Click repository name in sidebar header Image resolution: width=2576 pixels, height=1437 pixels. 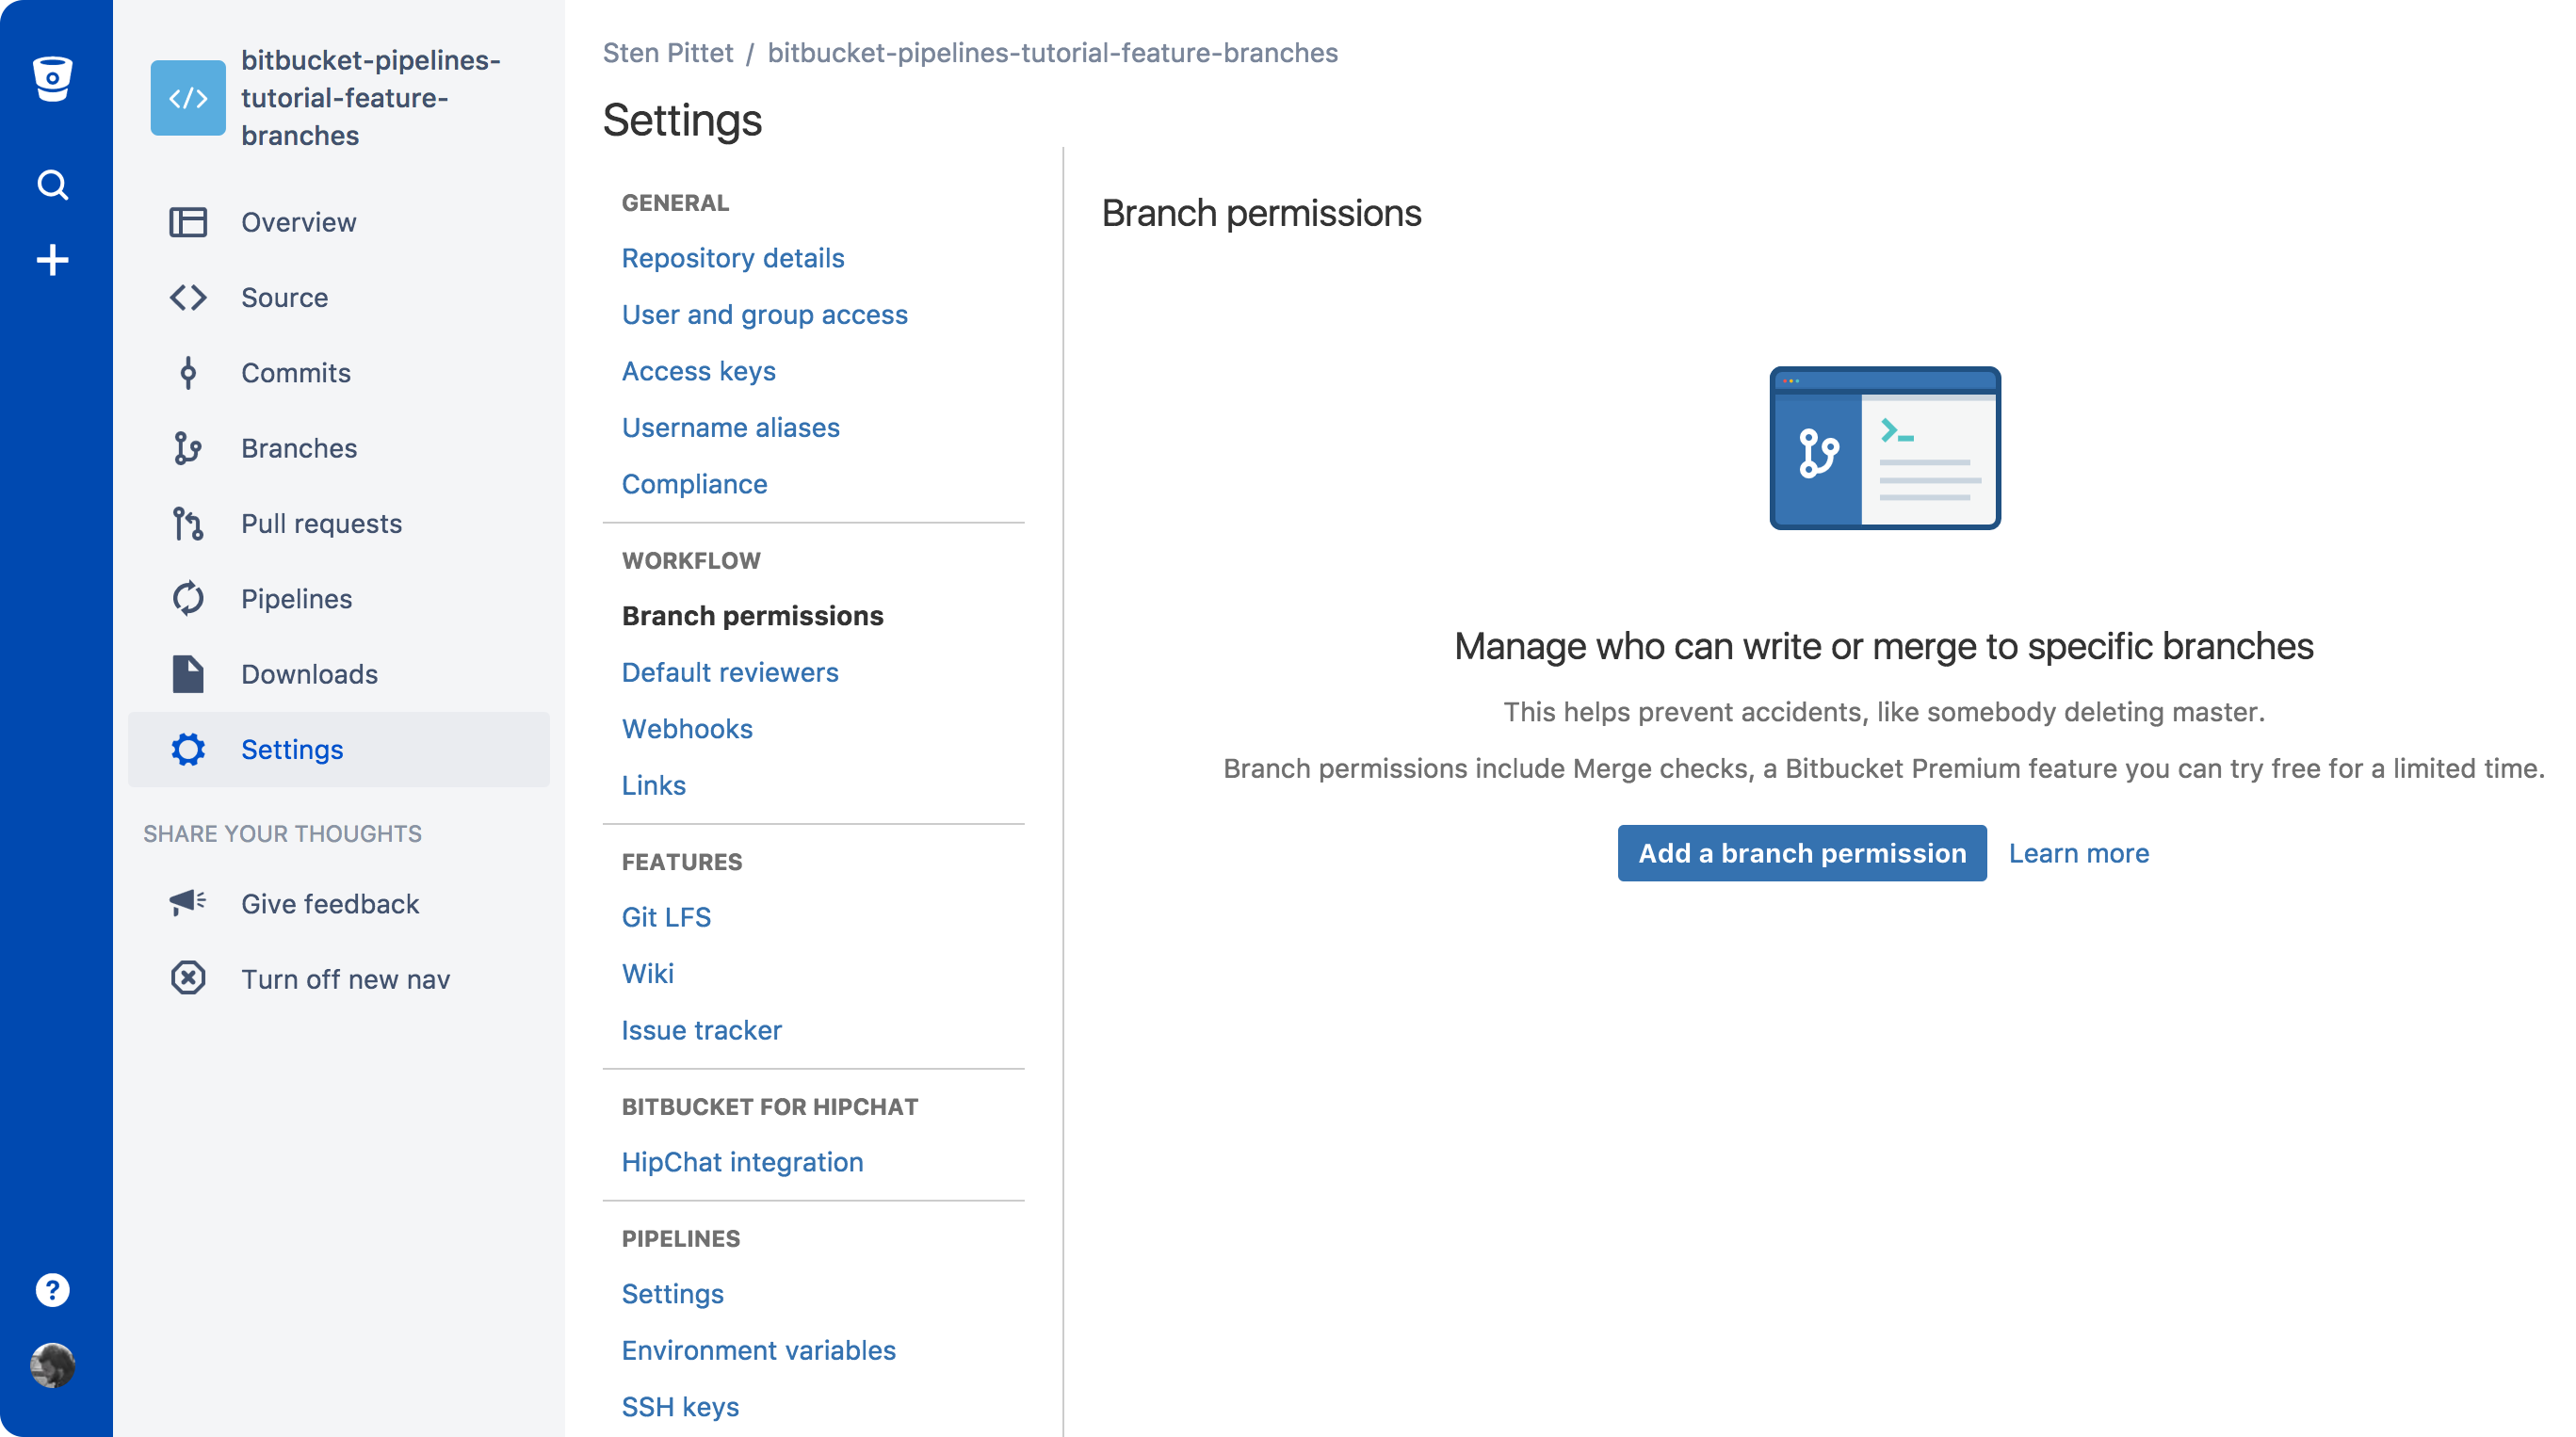[x=370, y=97]
